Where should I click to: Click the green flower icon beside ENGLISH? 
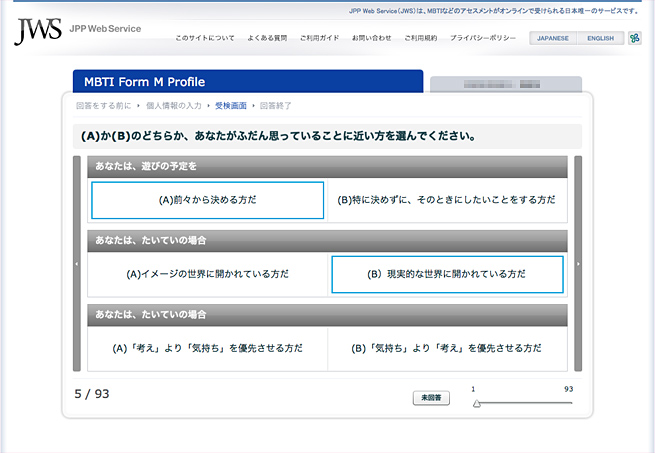click(635, 38)
